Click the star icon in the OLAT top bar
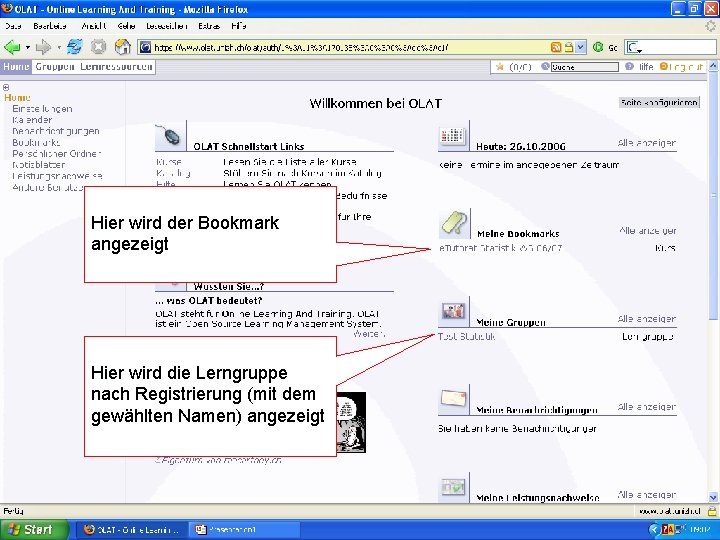720x540 pixels. click(500, 67)
